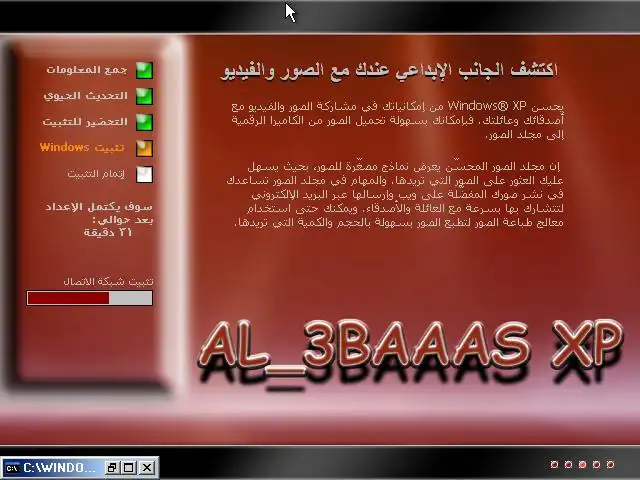Screen dimensions: 640x480
Task: Click the green box beside جمع المعلومات
Action: click(x=144, y=70)
